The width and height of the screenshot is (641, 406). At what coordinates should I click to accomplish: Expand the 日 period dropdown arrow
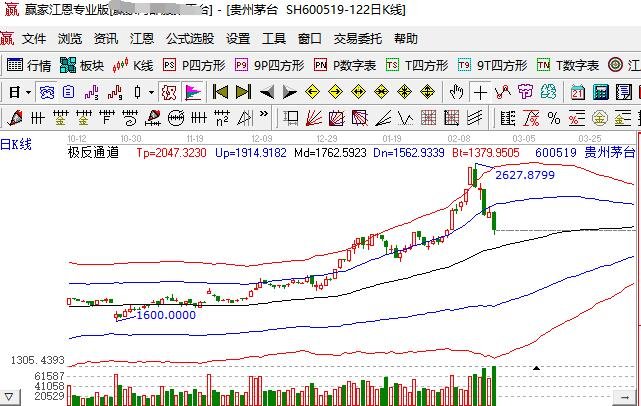coord(28,93)
